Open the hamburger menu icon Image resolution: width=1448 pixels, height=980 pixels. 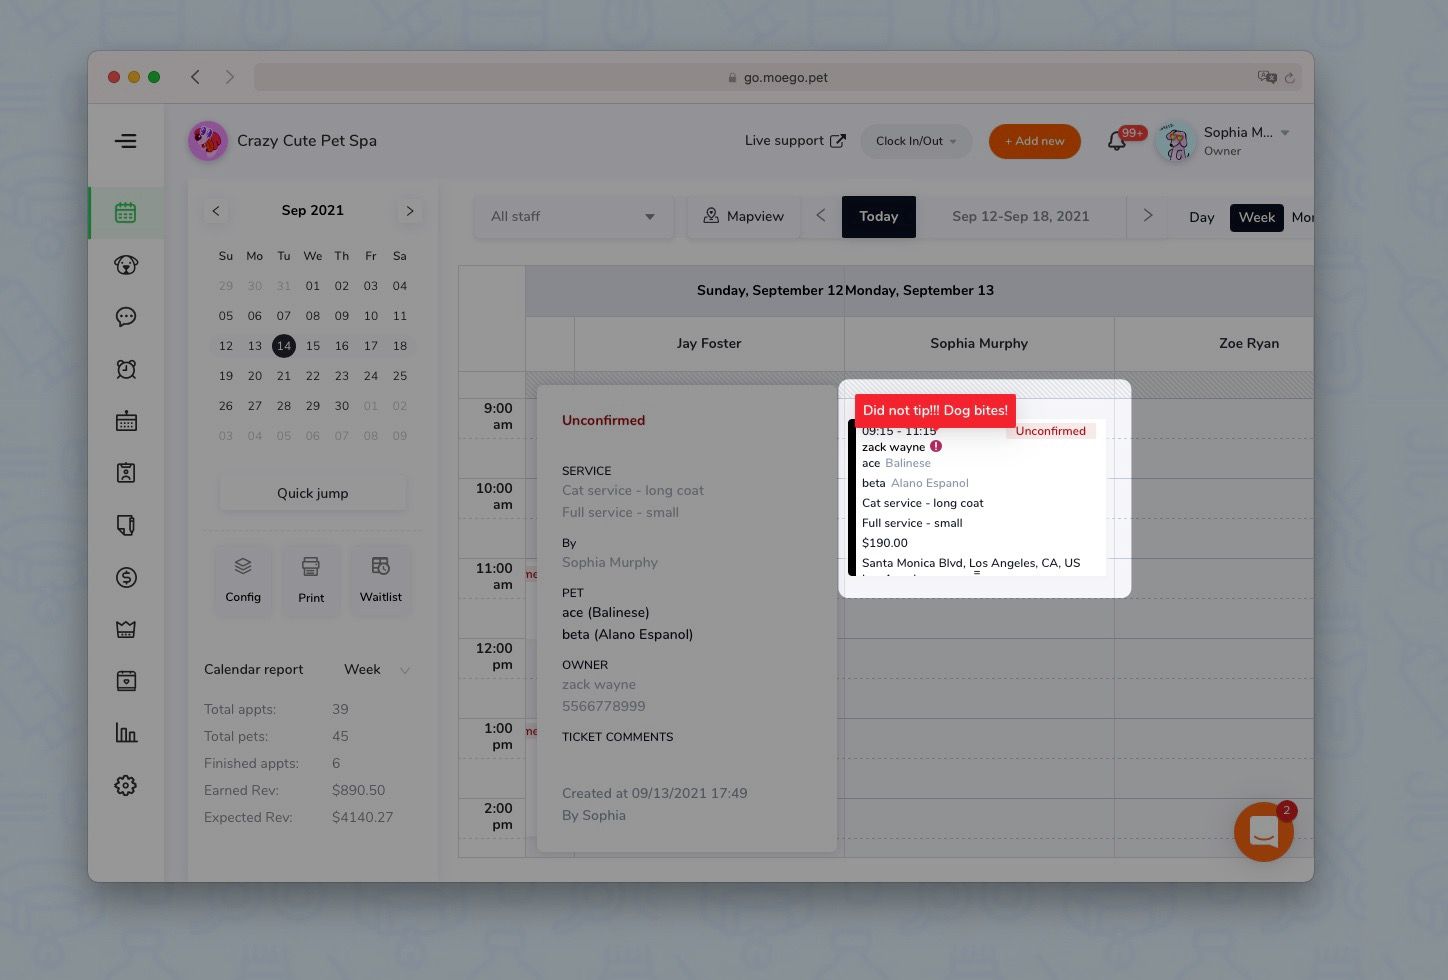[x=126, y=141]
